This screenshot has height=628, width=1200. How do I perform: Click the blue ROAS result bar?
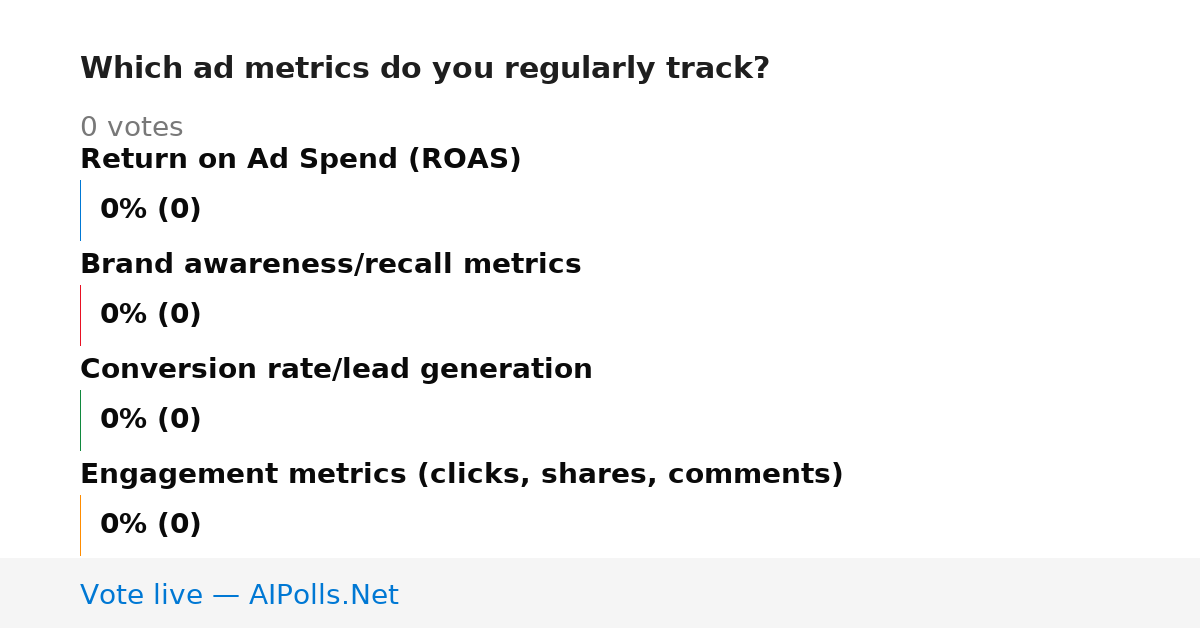pyautogui.click(x=80, y=210)
